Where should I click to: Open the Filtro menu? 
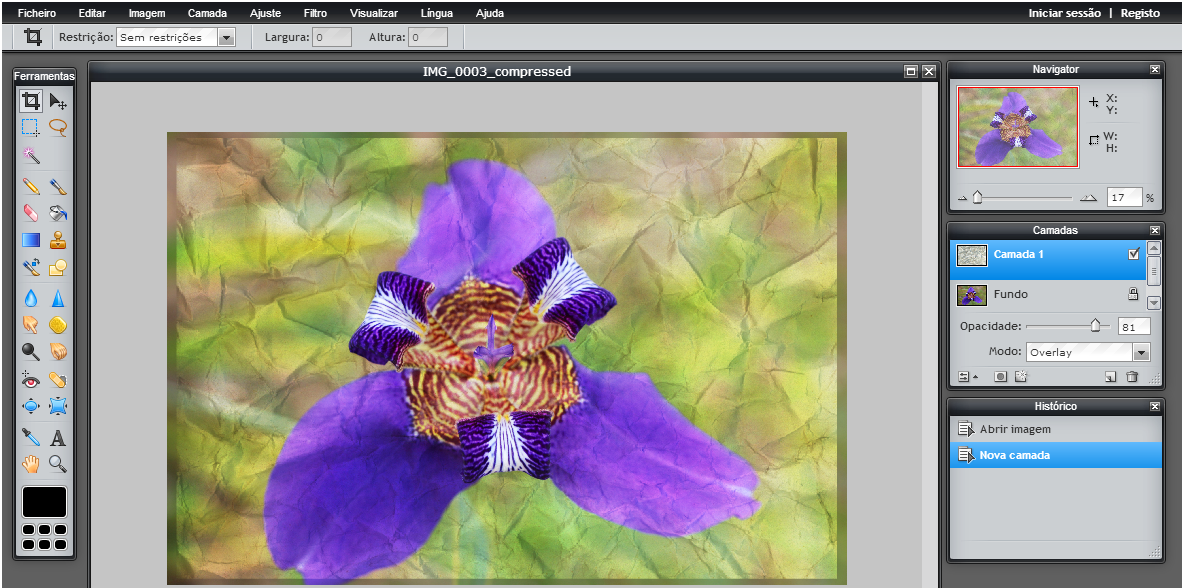pos(315,13)
